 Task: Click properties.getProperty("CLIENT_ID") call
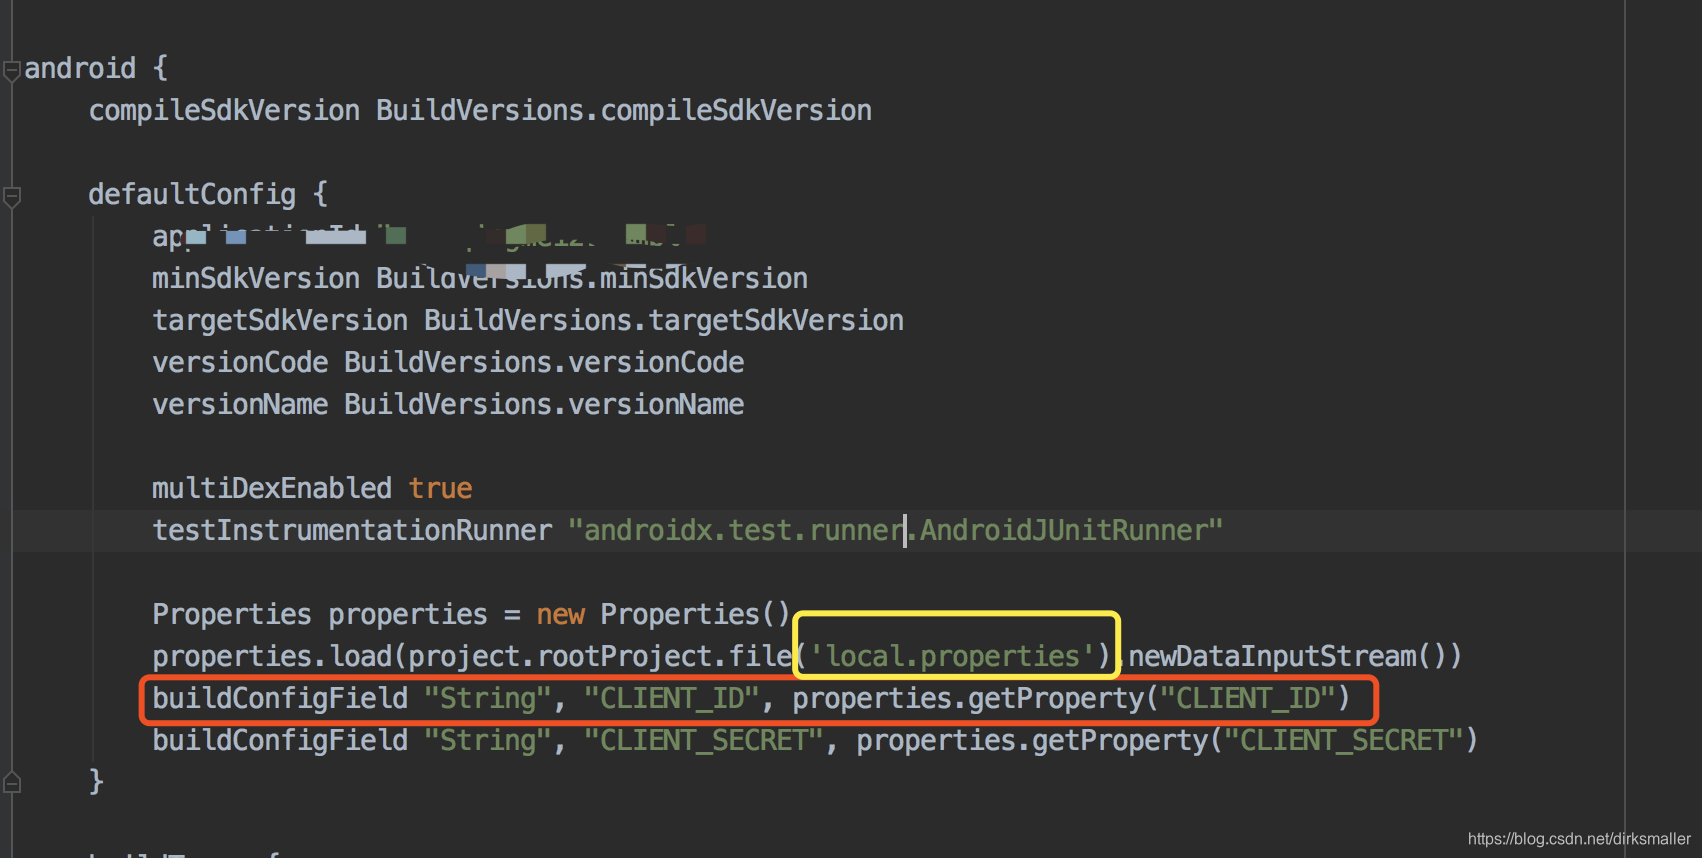coord(1072,698)
